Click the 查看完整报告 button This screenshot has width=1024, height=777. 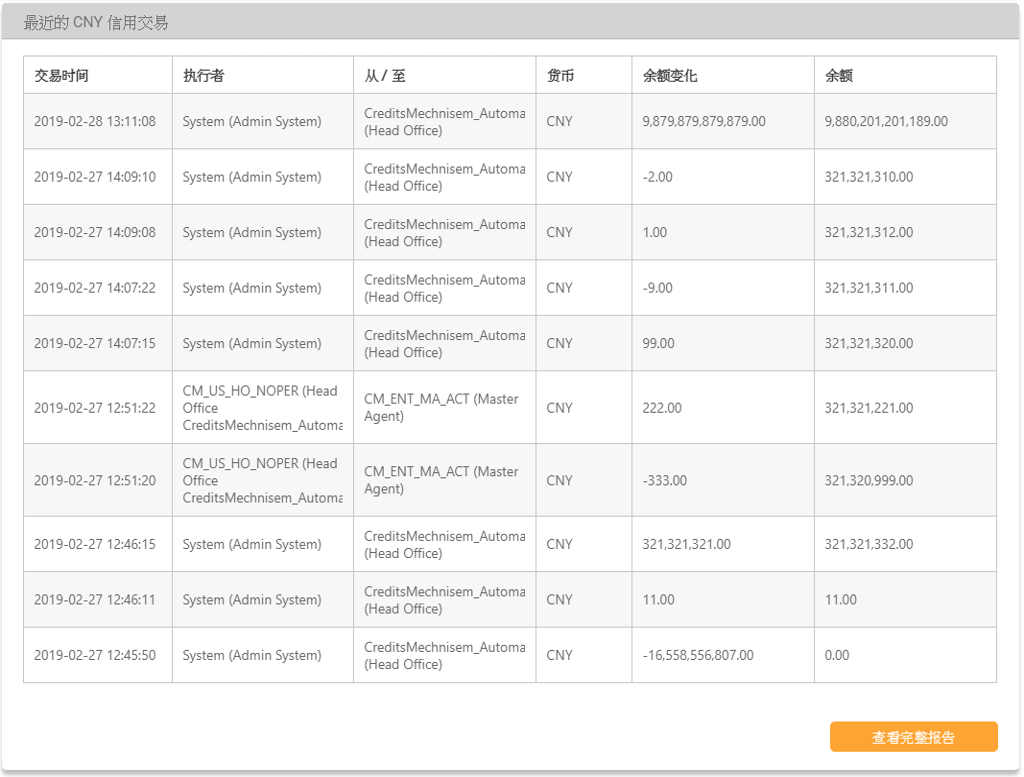(x=913, y=737)
